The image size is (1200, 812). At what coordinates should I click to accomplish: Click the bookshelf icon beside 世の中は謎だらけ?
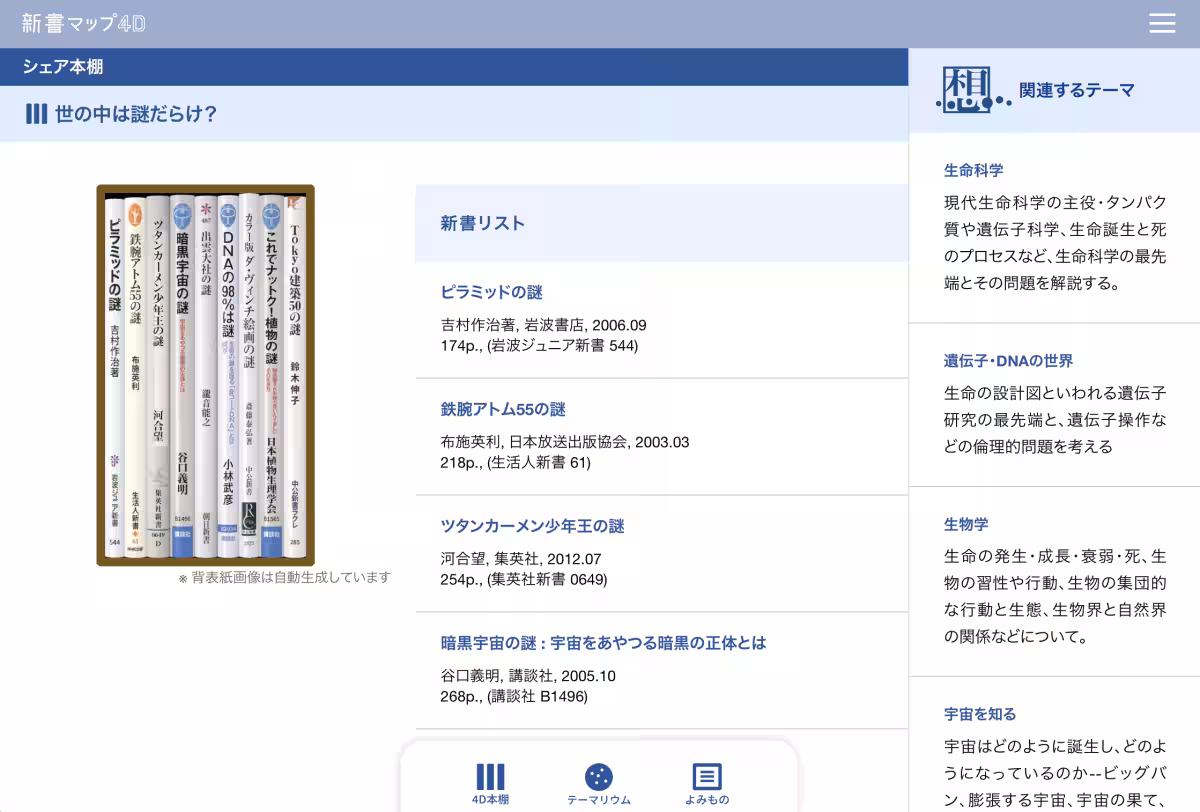36,114
